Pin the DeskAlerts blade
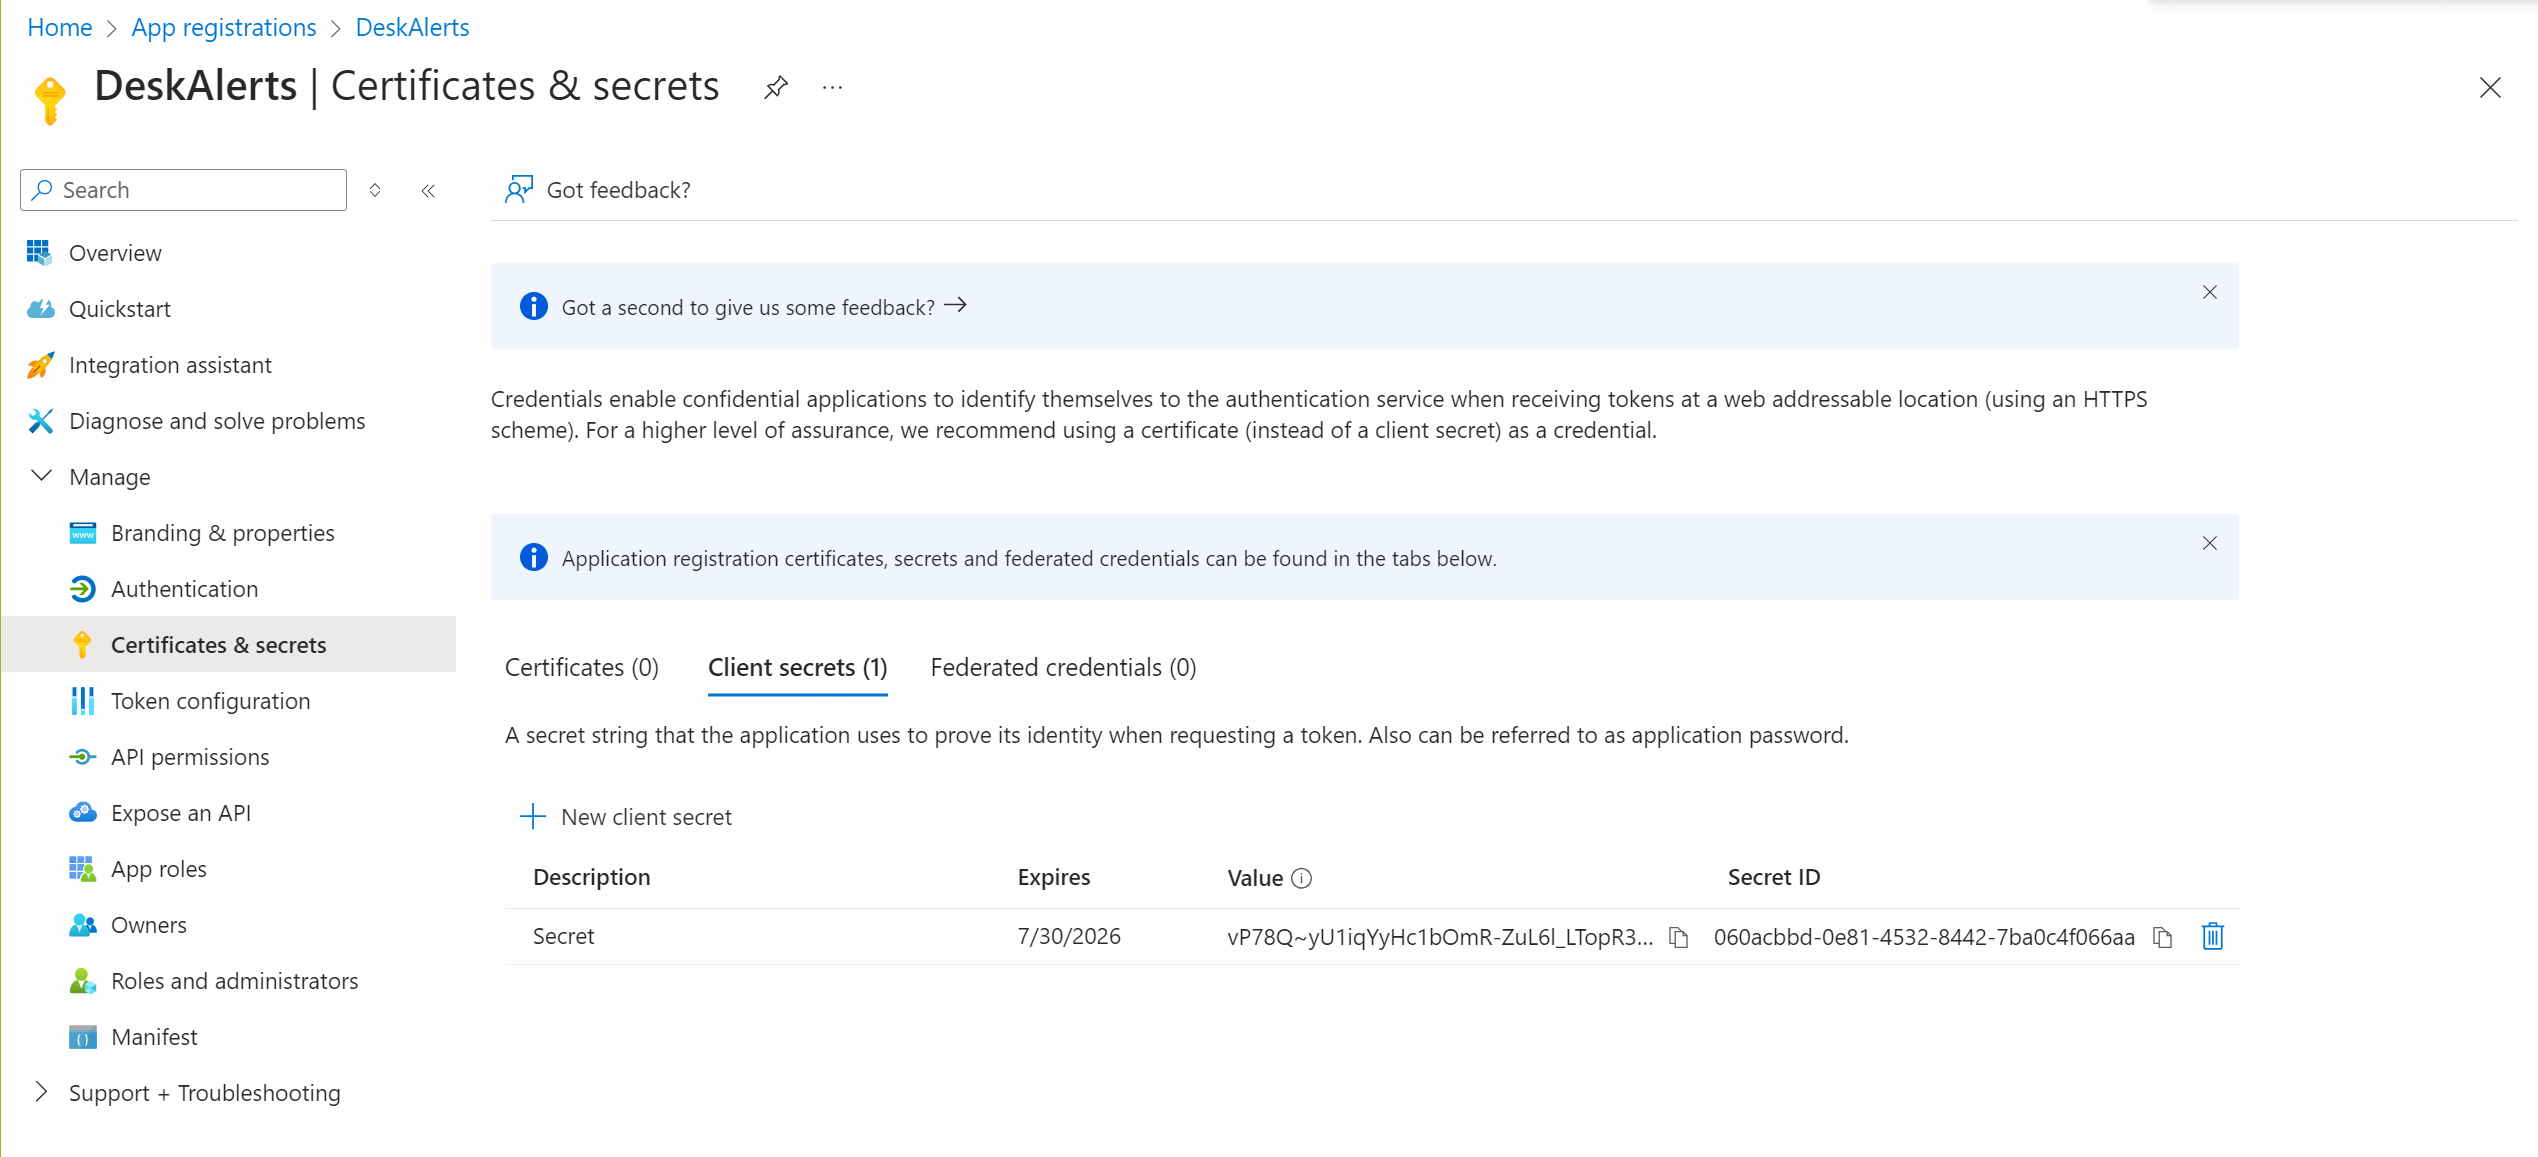 pos(776,88)
